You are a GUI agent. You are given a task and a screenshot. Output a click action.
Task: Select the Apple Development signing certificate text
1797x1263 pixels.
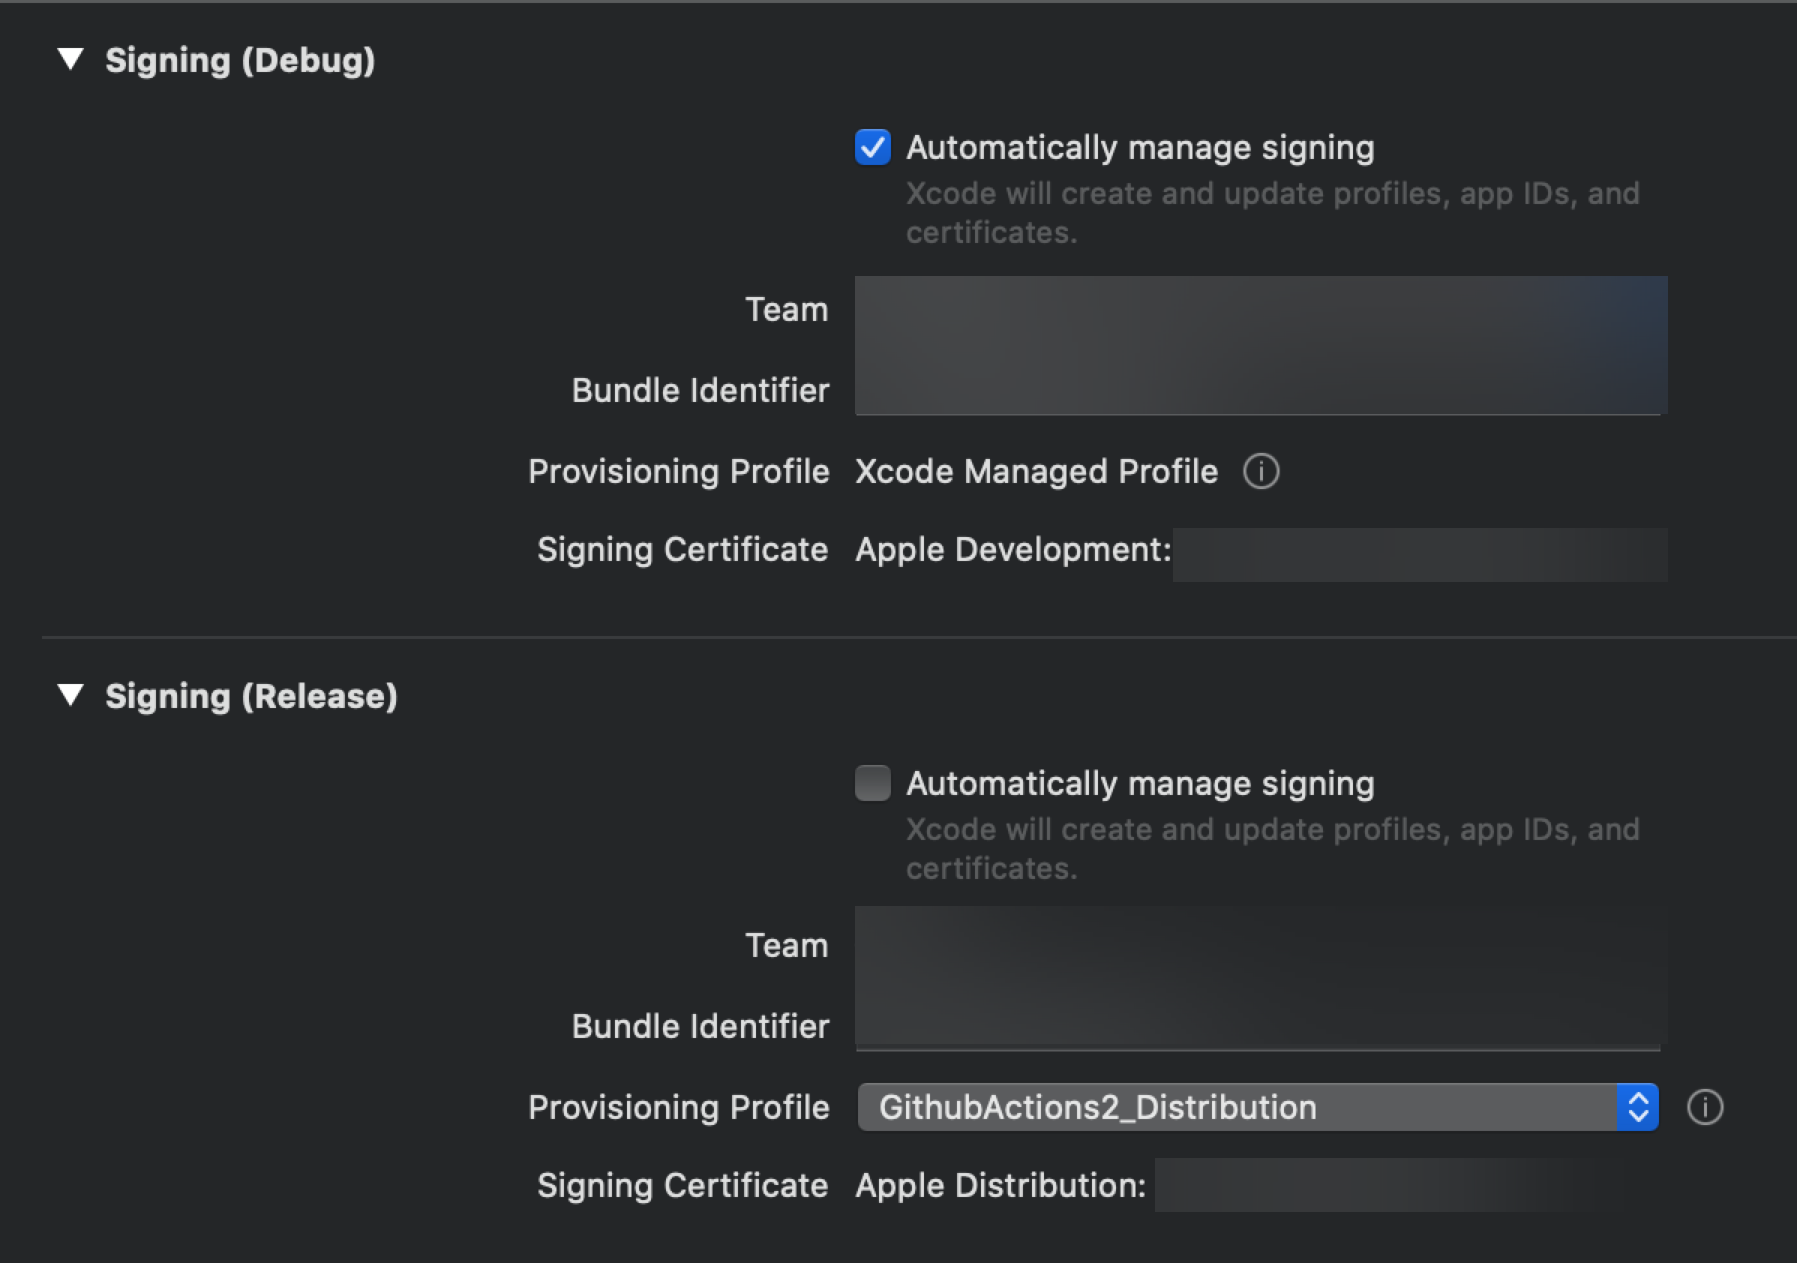pyautogui.click(x=1013, y=550)
